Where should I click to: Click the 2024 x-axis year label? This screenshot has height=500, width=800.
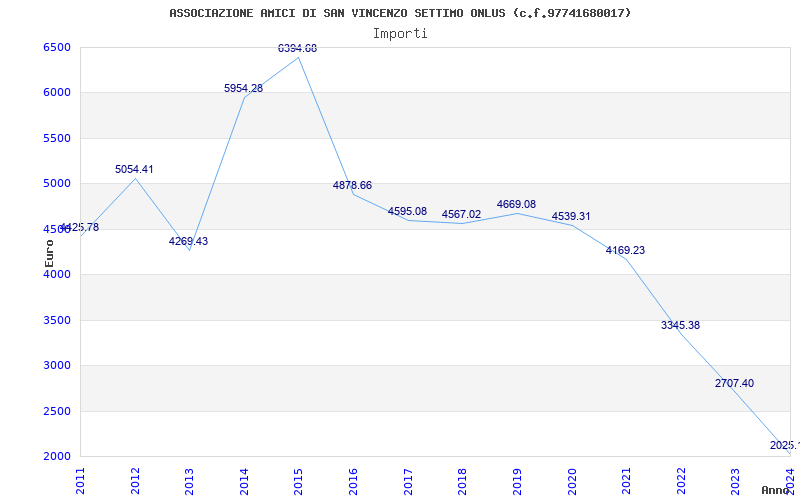point(790,481)
